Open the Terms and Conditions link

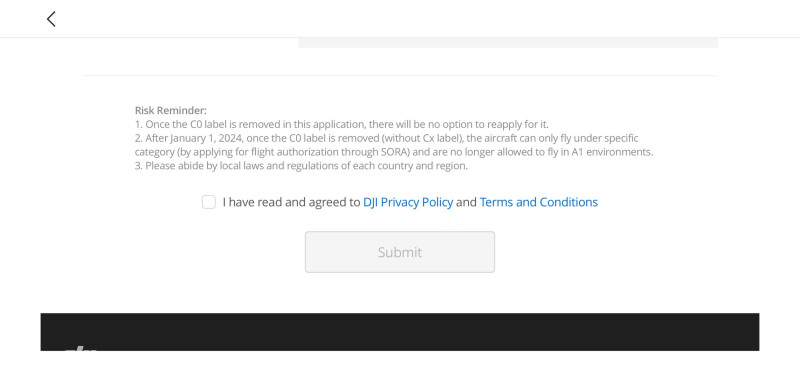[x=538, y=202]
